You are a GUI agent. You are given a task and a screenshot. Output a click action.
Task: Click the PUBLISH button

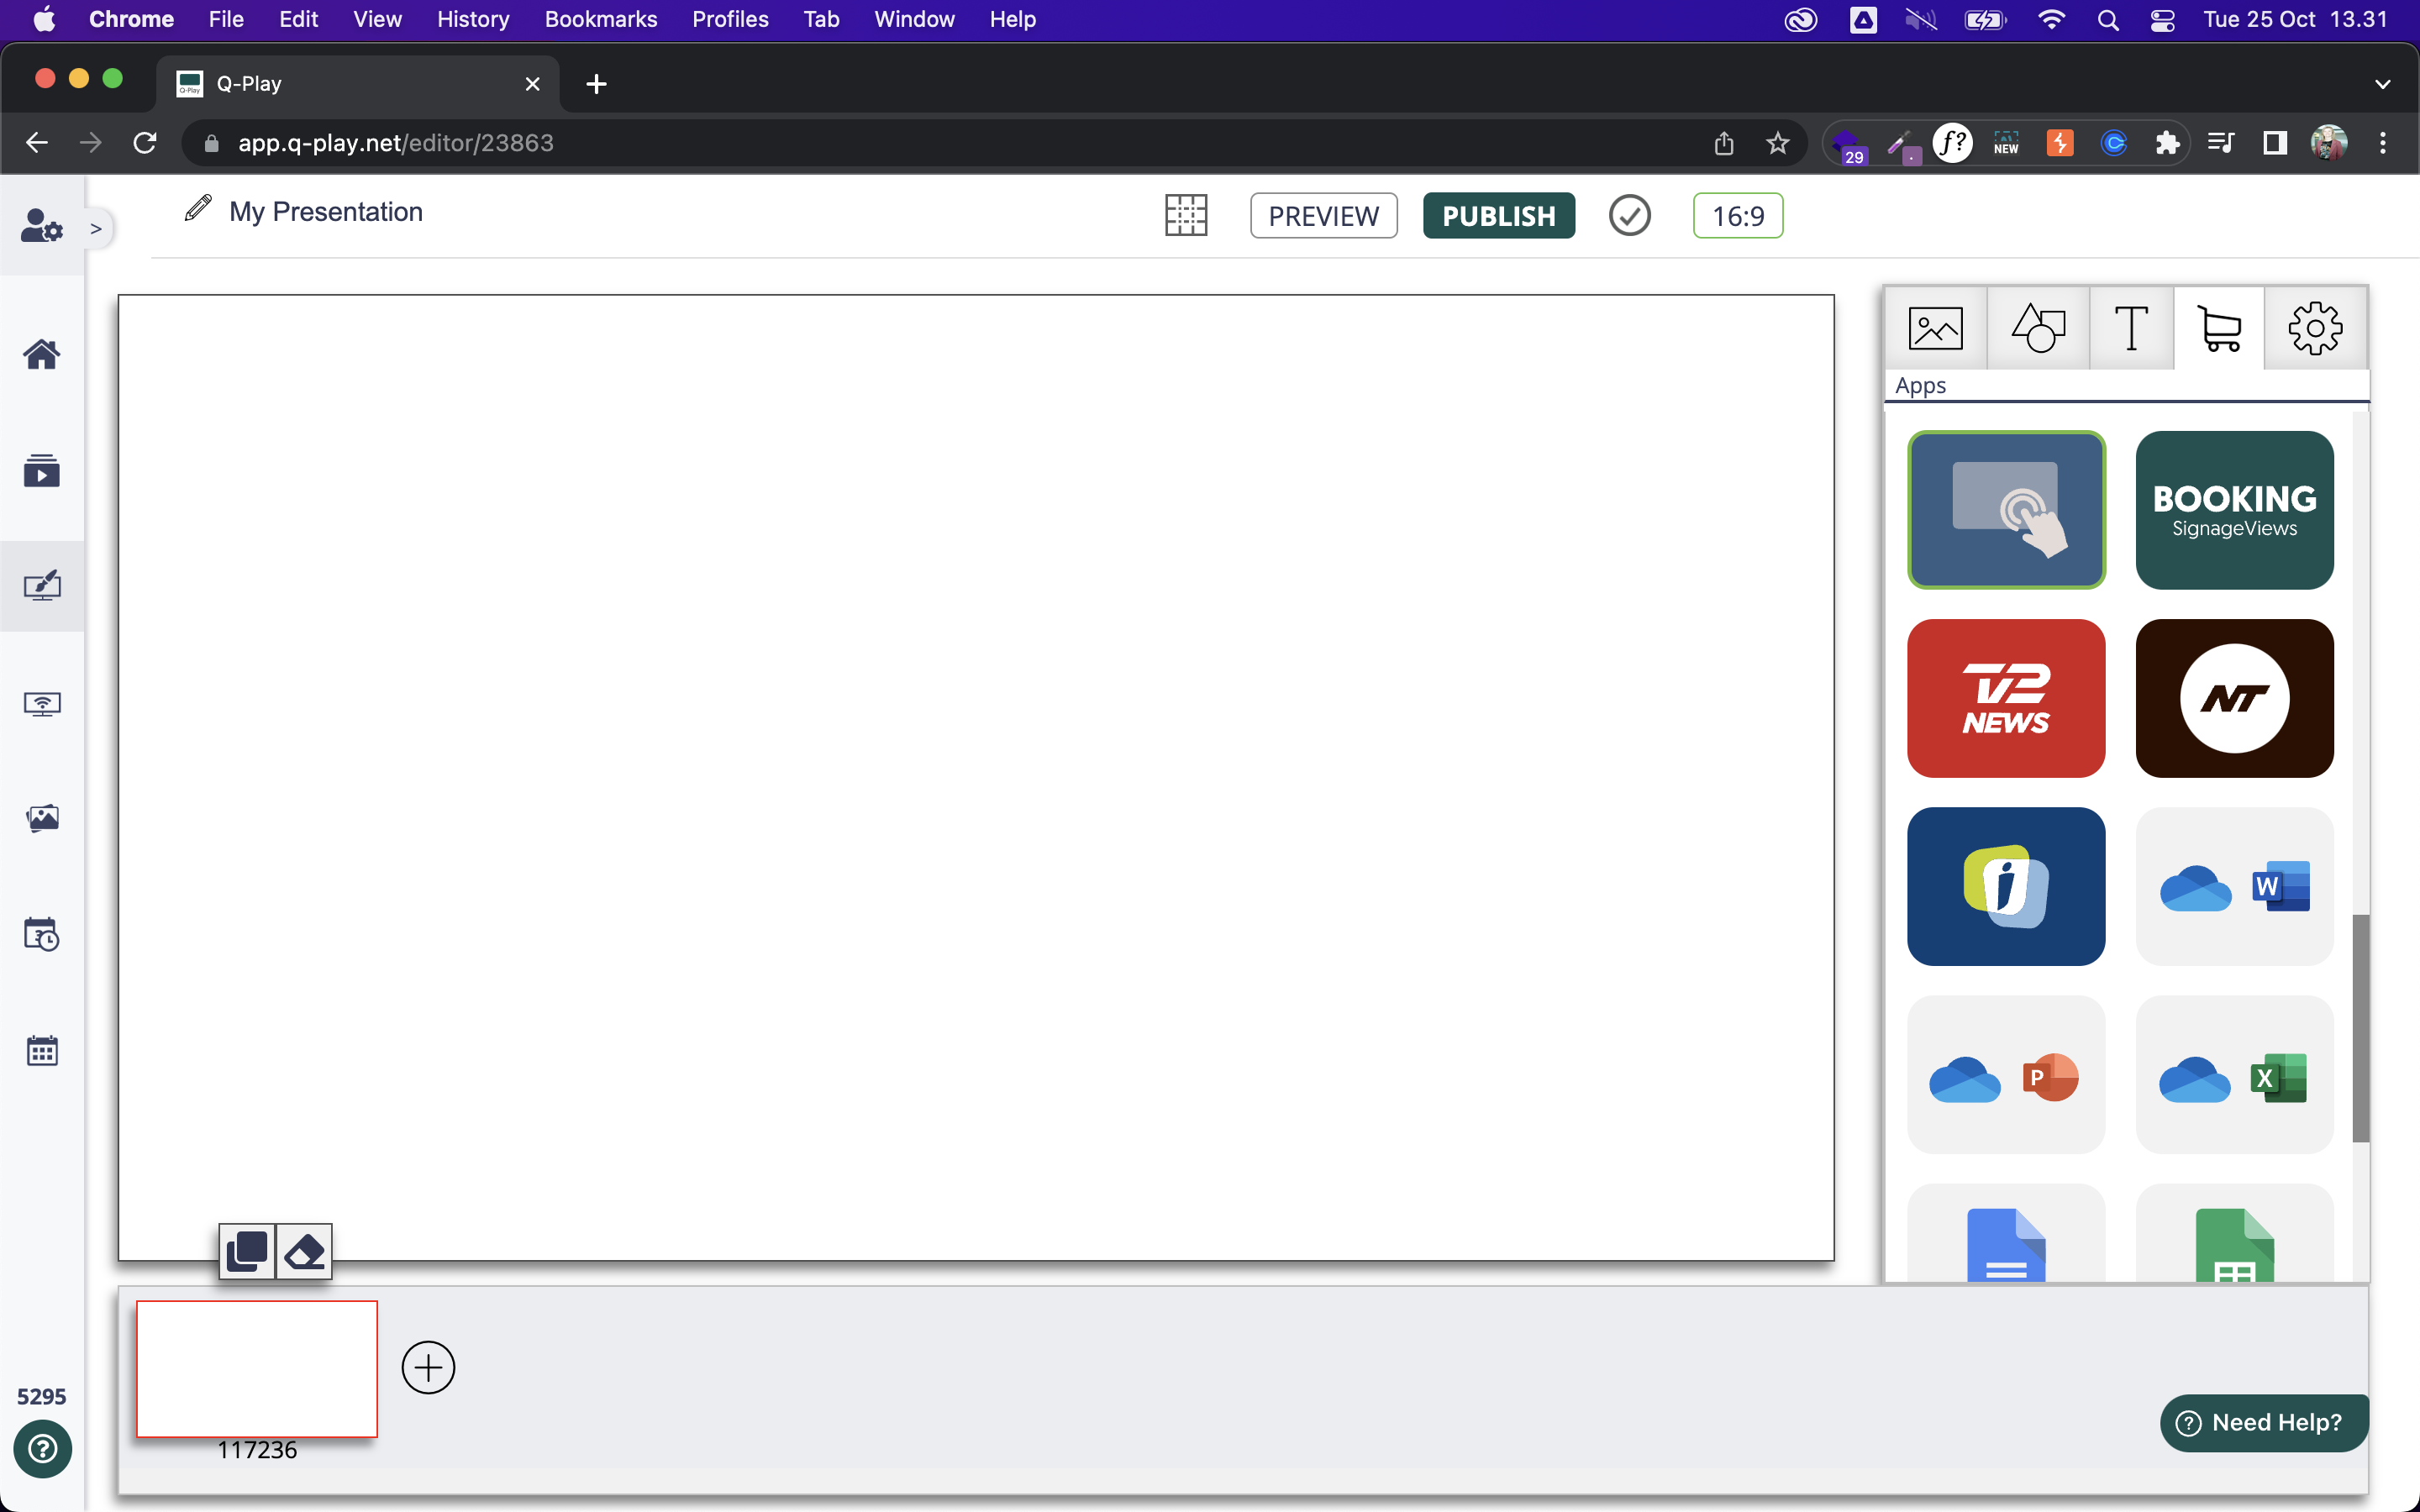click(1498, 215)
